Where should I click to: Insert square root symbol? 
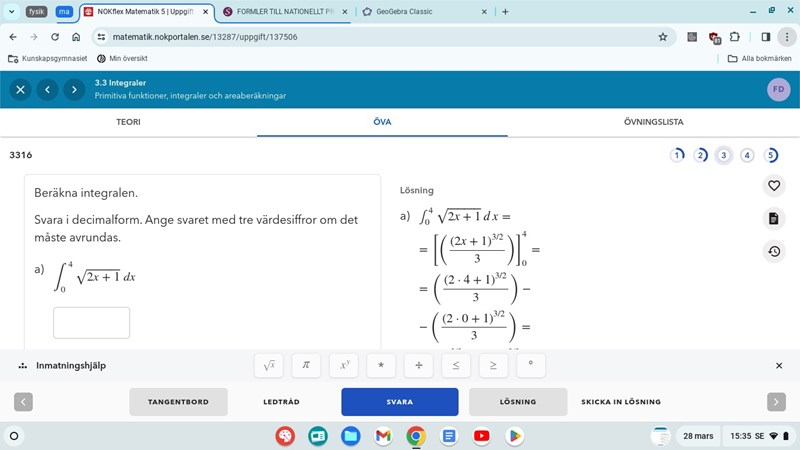(268, 366)
